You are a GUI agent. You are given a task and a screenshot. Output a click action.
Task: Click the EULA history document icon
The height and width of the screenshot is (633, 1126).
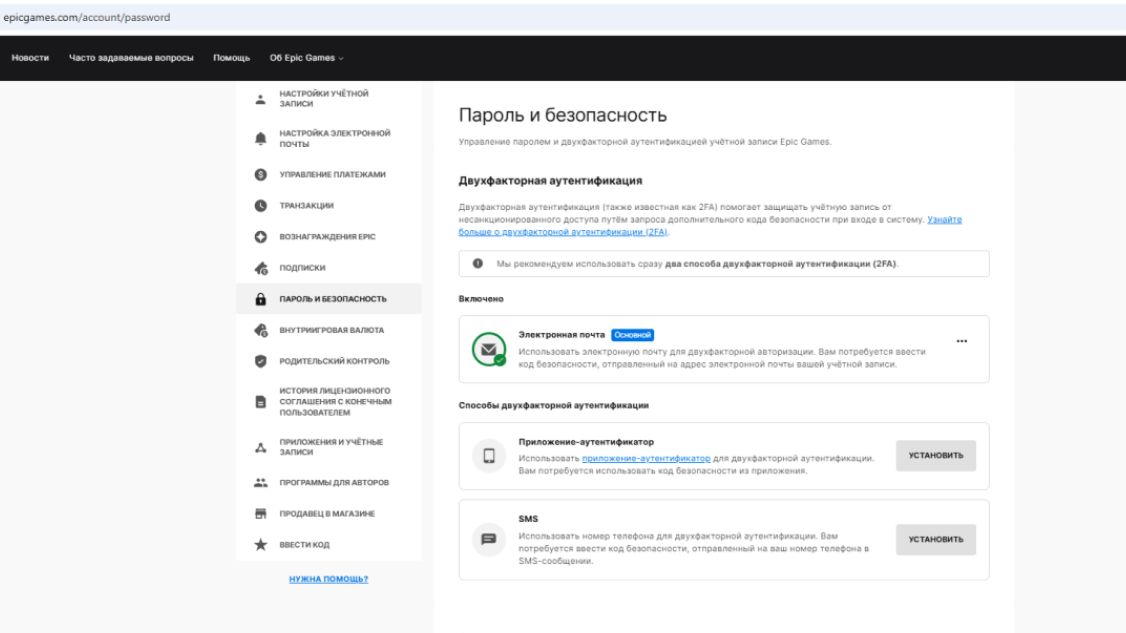point(260,402)
